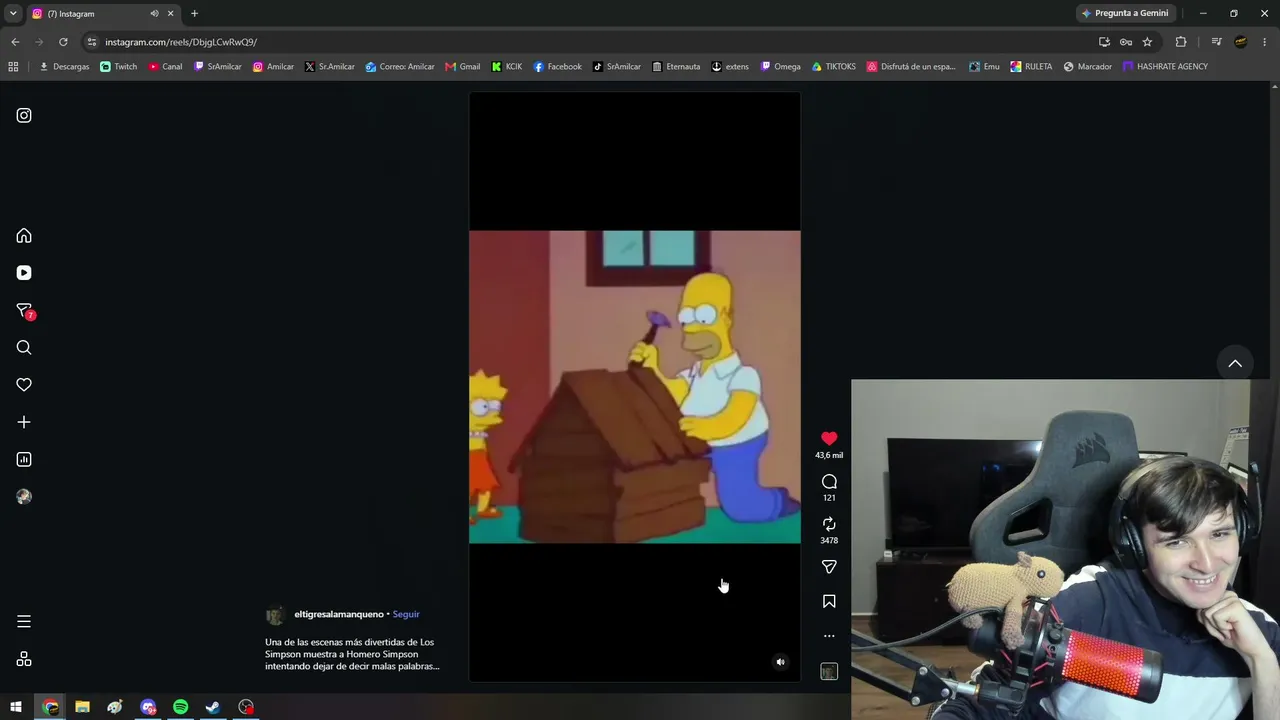The height and width of the screenshot is (720, 1280).
Task: Open the dashboard chart icon in sidebar
Action: click(24, 460)
